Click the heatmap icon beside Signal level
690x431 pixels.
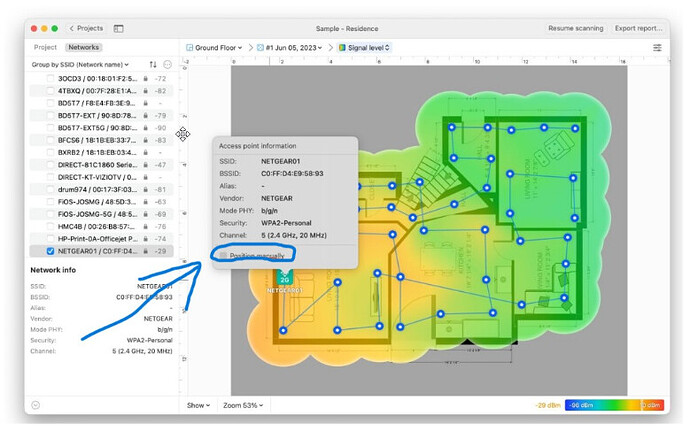(x=342, y=48)
